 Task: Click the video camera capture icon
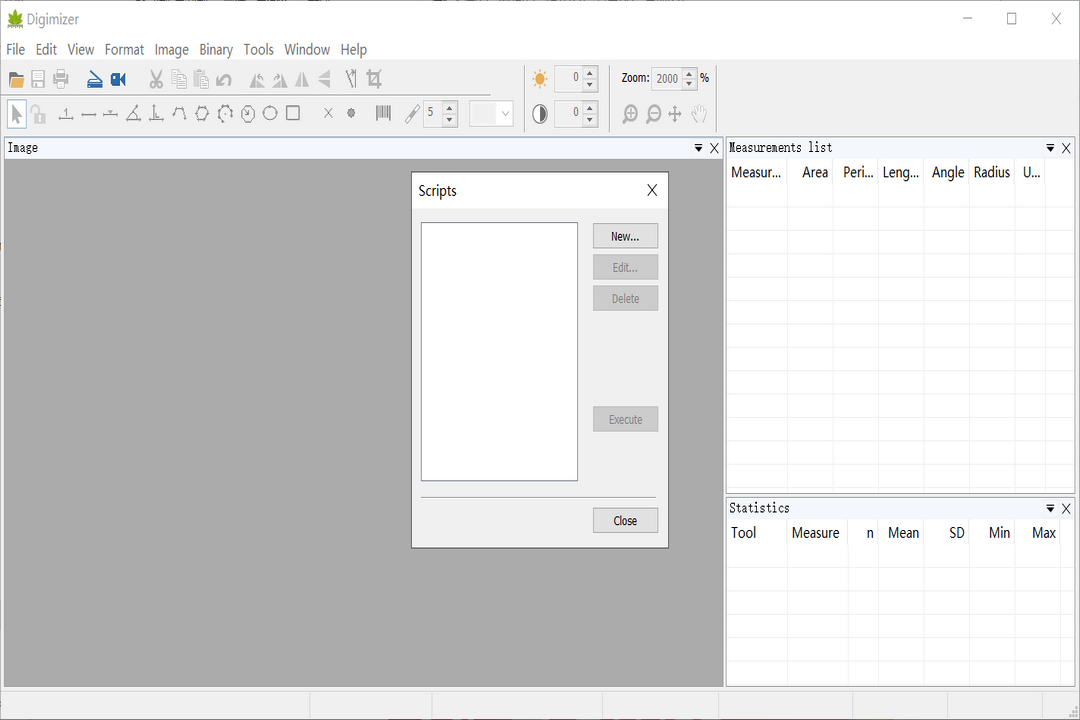point(118,79)
